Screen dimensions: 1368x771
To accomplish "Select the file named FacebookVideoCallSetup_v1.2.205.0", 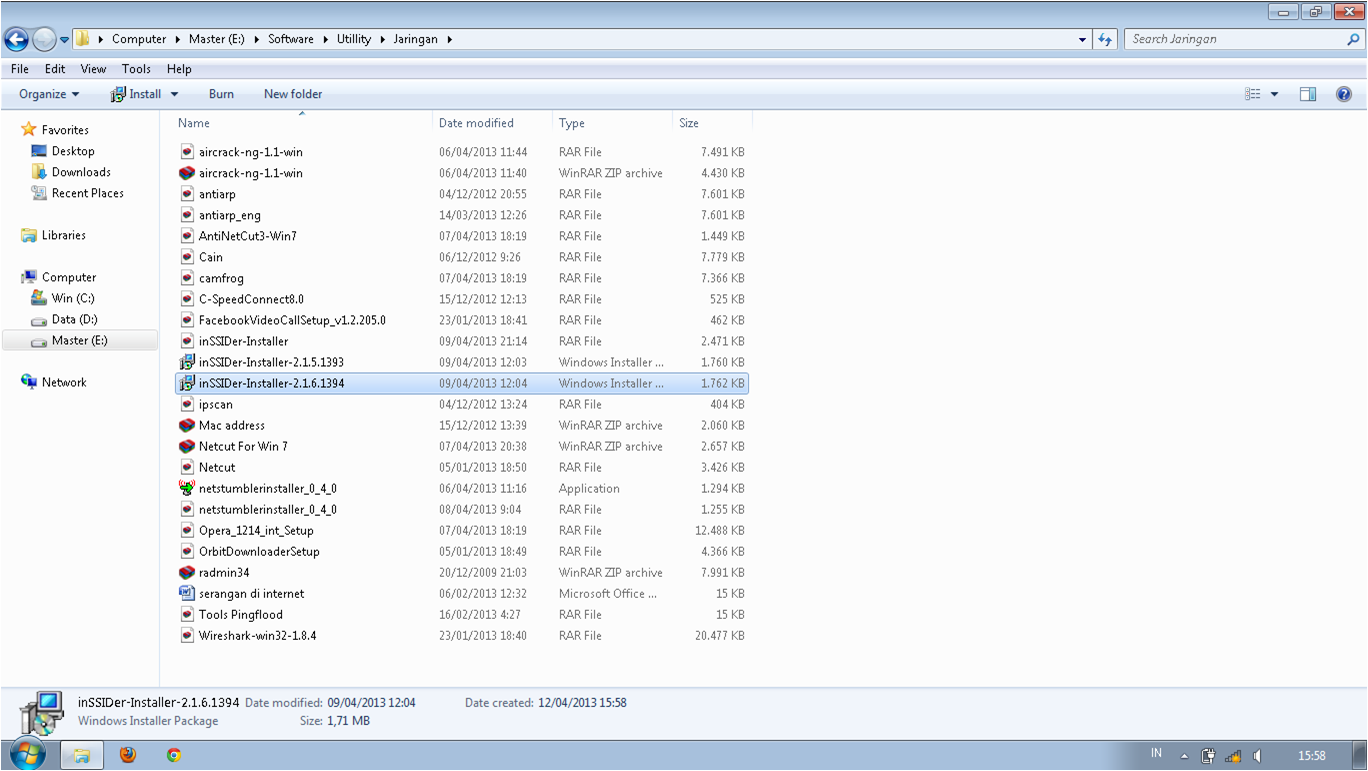I will tap(292, 320).
